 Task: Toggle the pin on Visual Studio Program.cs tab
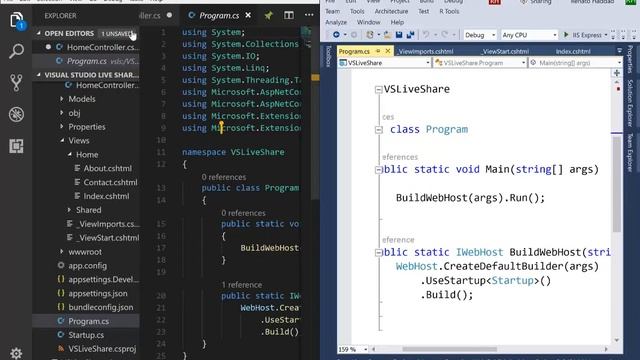click(x=378, y=51)
